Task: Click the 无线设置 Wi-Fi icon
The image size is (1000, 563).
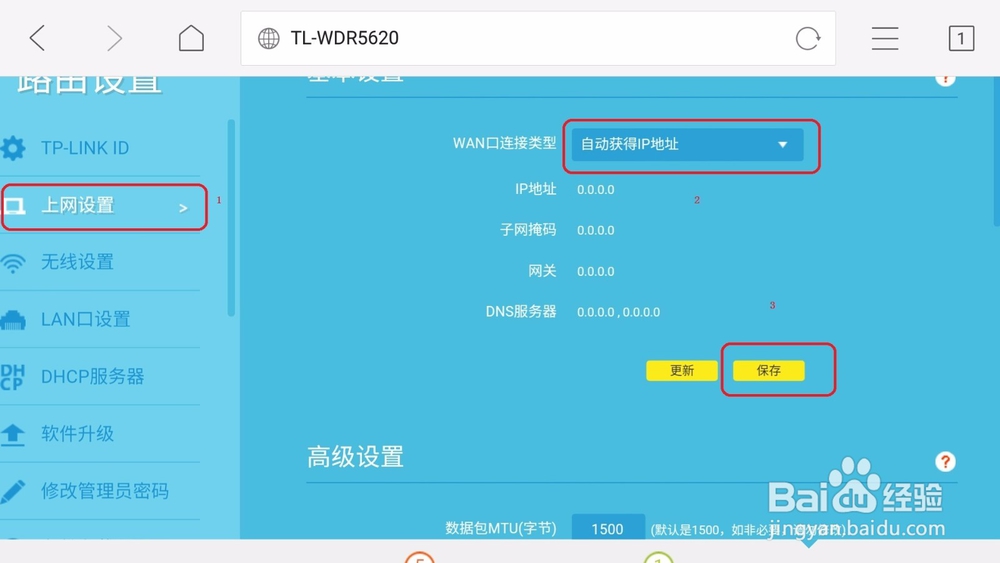Action: (x=13, y=263)
